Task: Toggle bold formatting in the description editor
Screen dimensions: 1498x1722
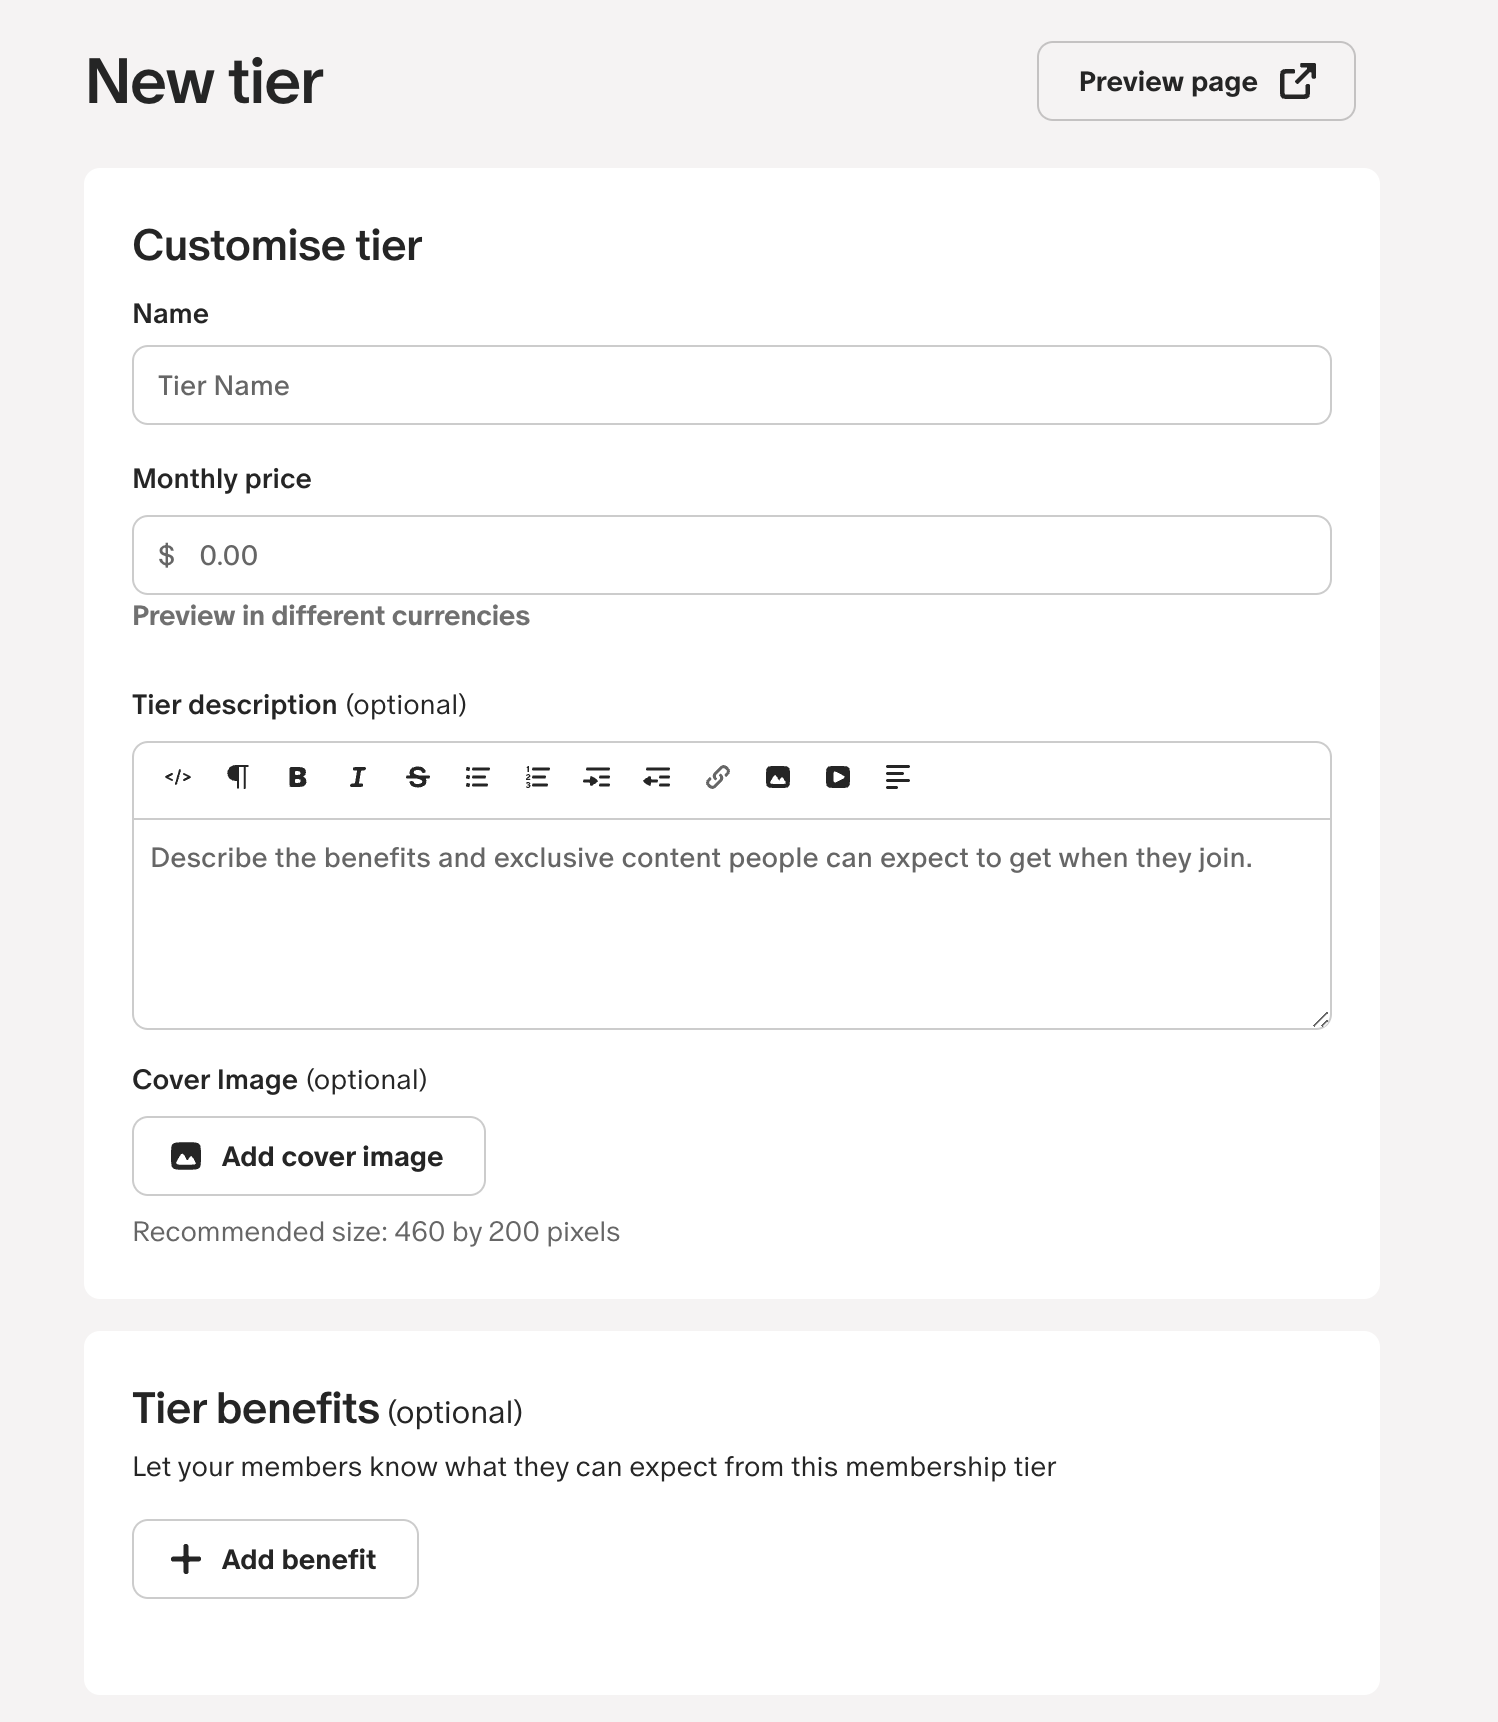Action: 297,777
